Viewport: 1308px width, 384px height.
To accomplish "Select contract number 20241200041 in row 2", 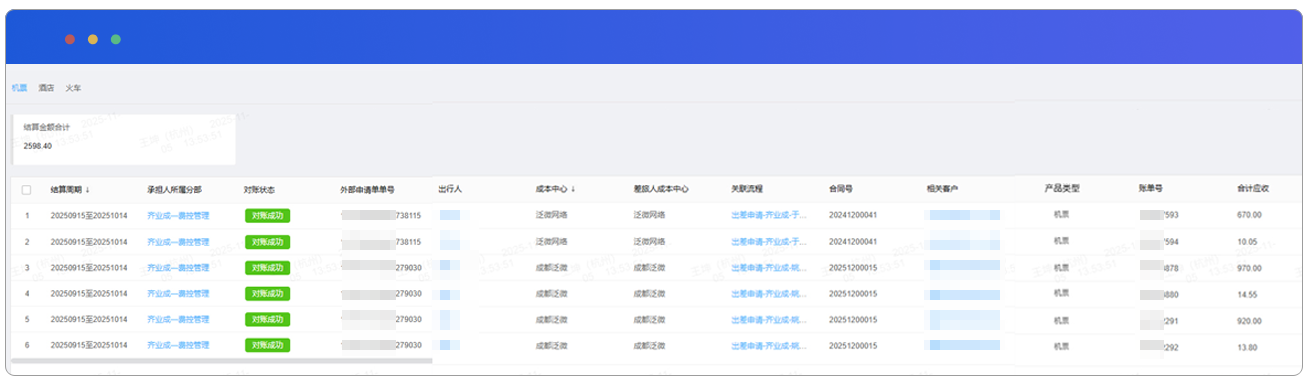I will click(x=853, y=242).
